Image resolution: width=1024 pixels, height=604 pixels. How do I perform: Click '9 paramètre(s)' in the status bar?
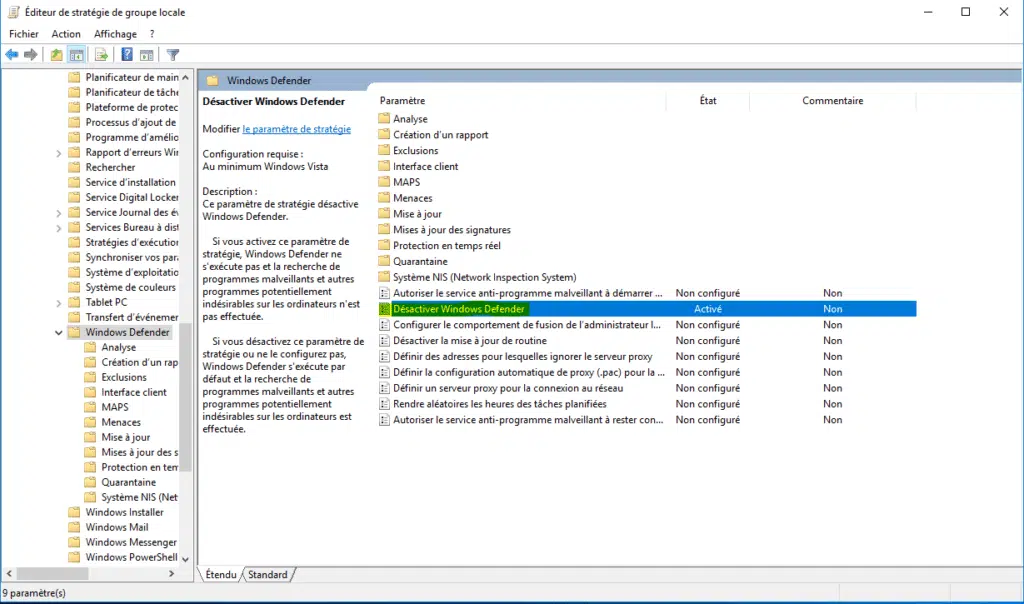34,594
